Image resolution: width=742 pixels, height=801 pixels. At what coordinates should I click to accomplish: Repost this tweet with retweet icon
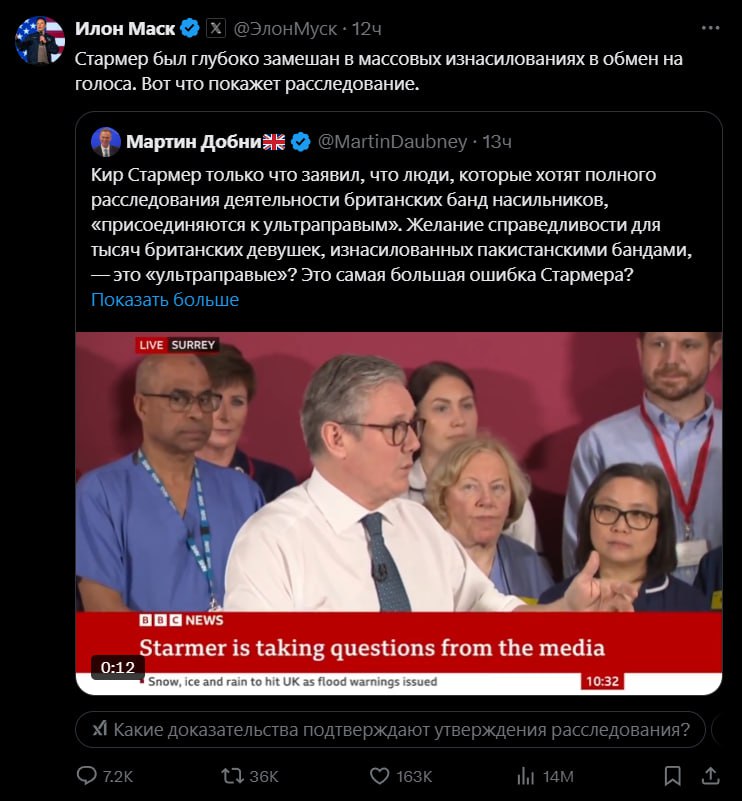click(x=232, y=776)
